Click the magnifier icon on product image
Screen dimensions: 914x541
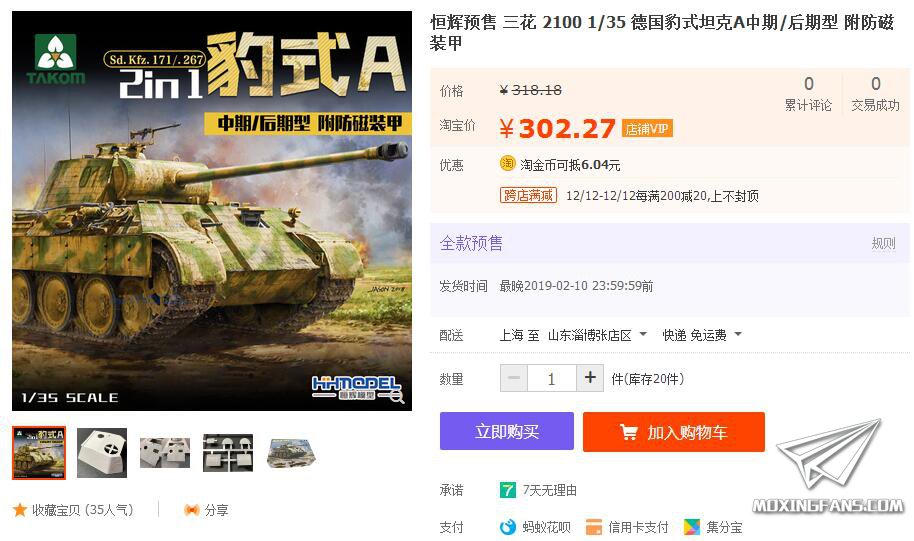(x=398, y=398)
